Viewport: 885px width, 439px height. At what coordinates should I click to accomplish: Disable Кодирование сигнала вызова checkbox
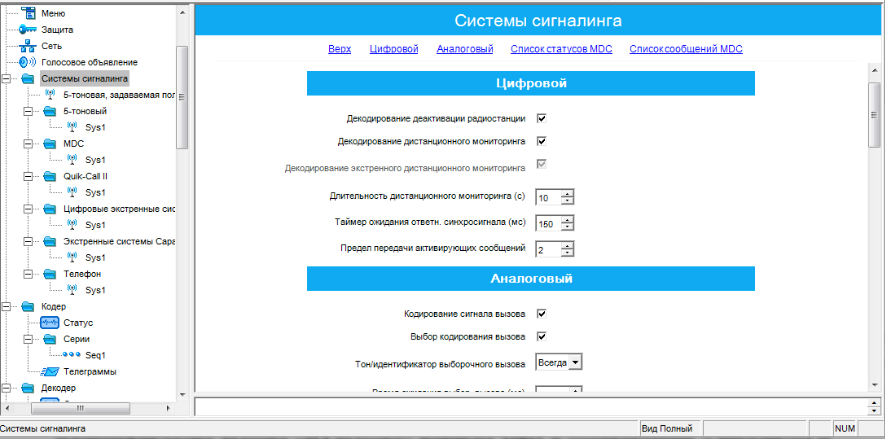click(542, 314)
